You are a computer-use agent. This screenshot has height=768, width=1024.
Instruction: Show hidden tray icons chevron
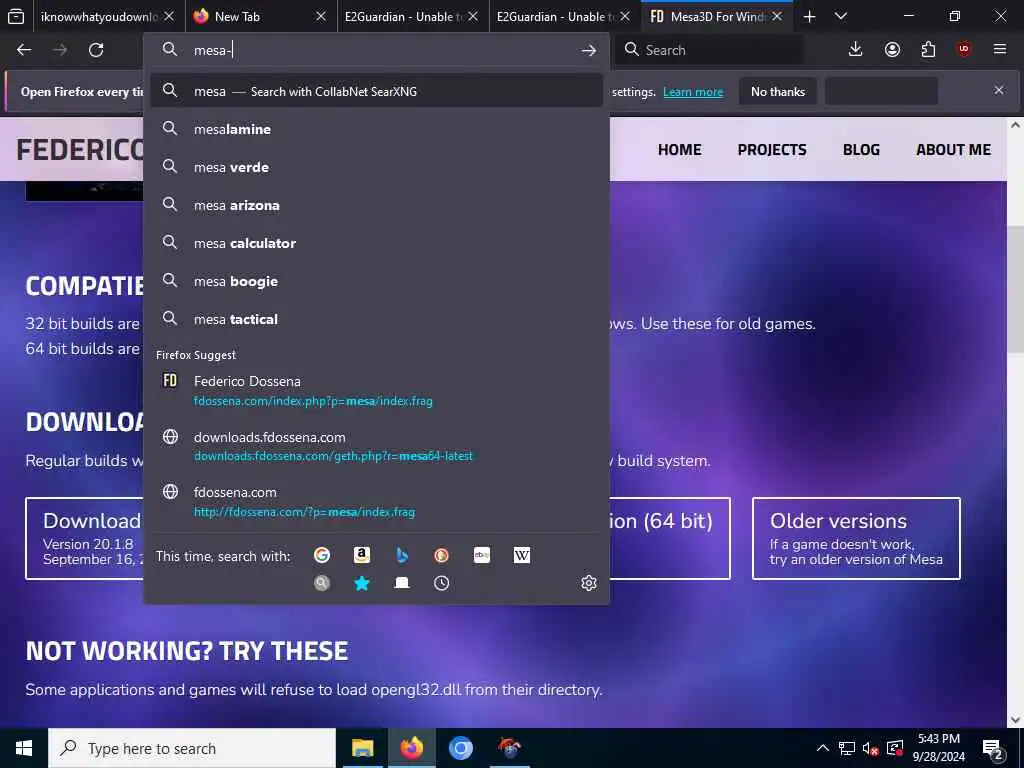click(823, 748)
